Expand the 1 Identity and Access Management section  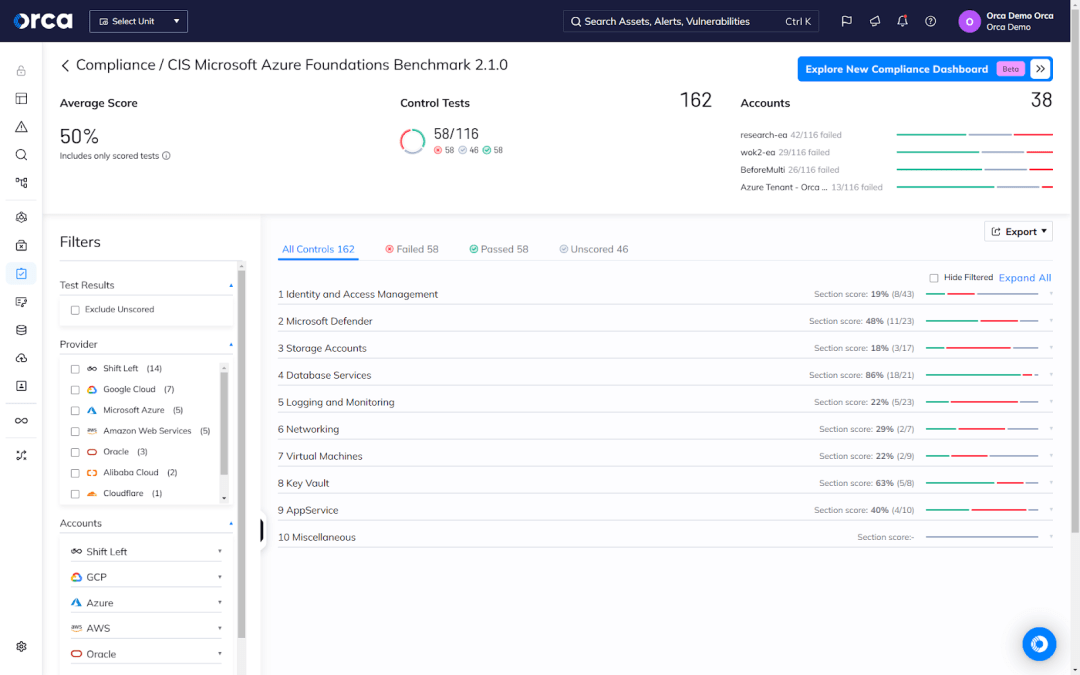pyautogui.click(x=665, y=294)
